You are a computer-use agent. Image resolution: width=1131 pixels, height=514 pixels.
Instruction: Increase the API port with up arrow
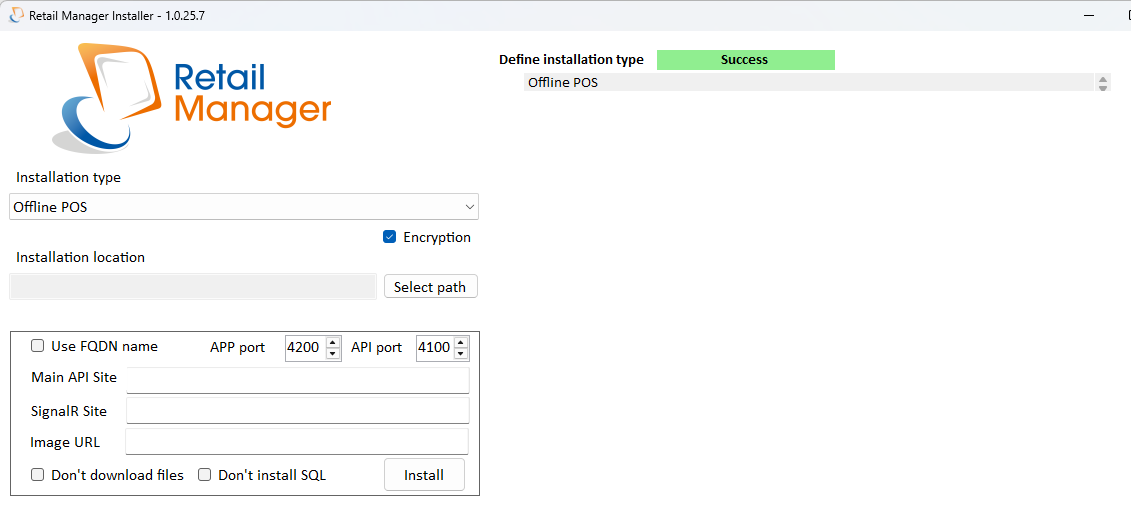pos(462,342)
